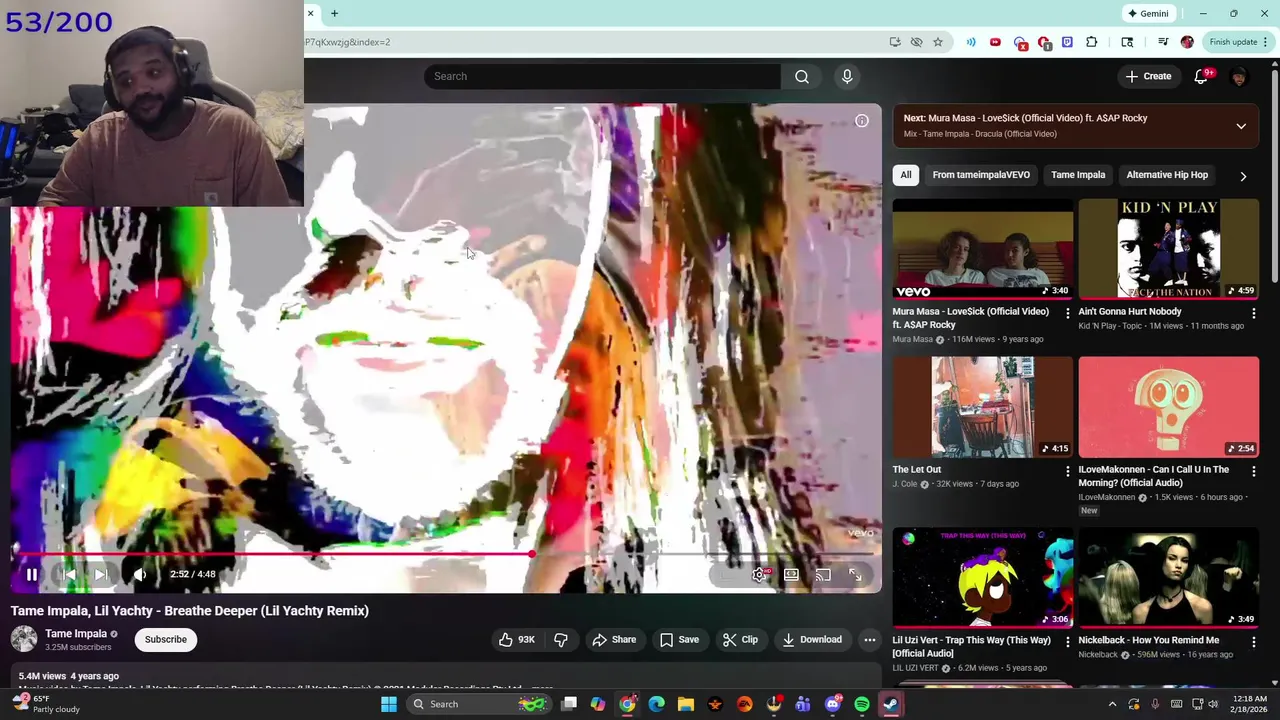Open a new browser tab

click(x=334, y=13)
